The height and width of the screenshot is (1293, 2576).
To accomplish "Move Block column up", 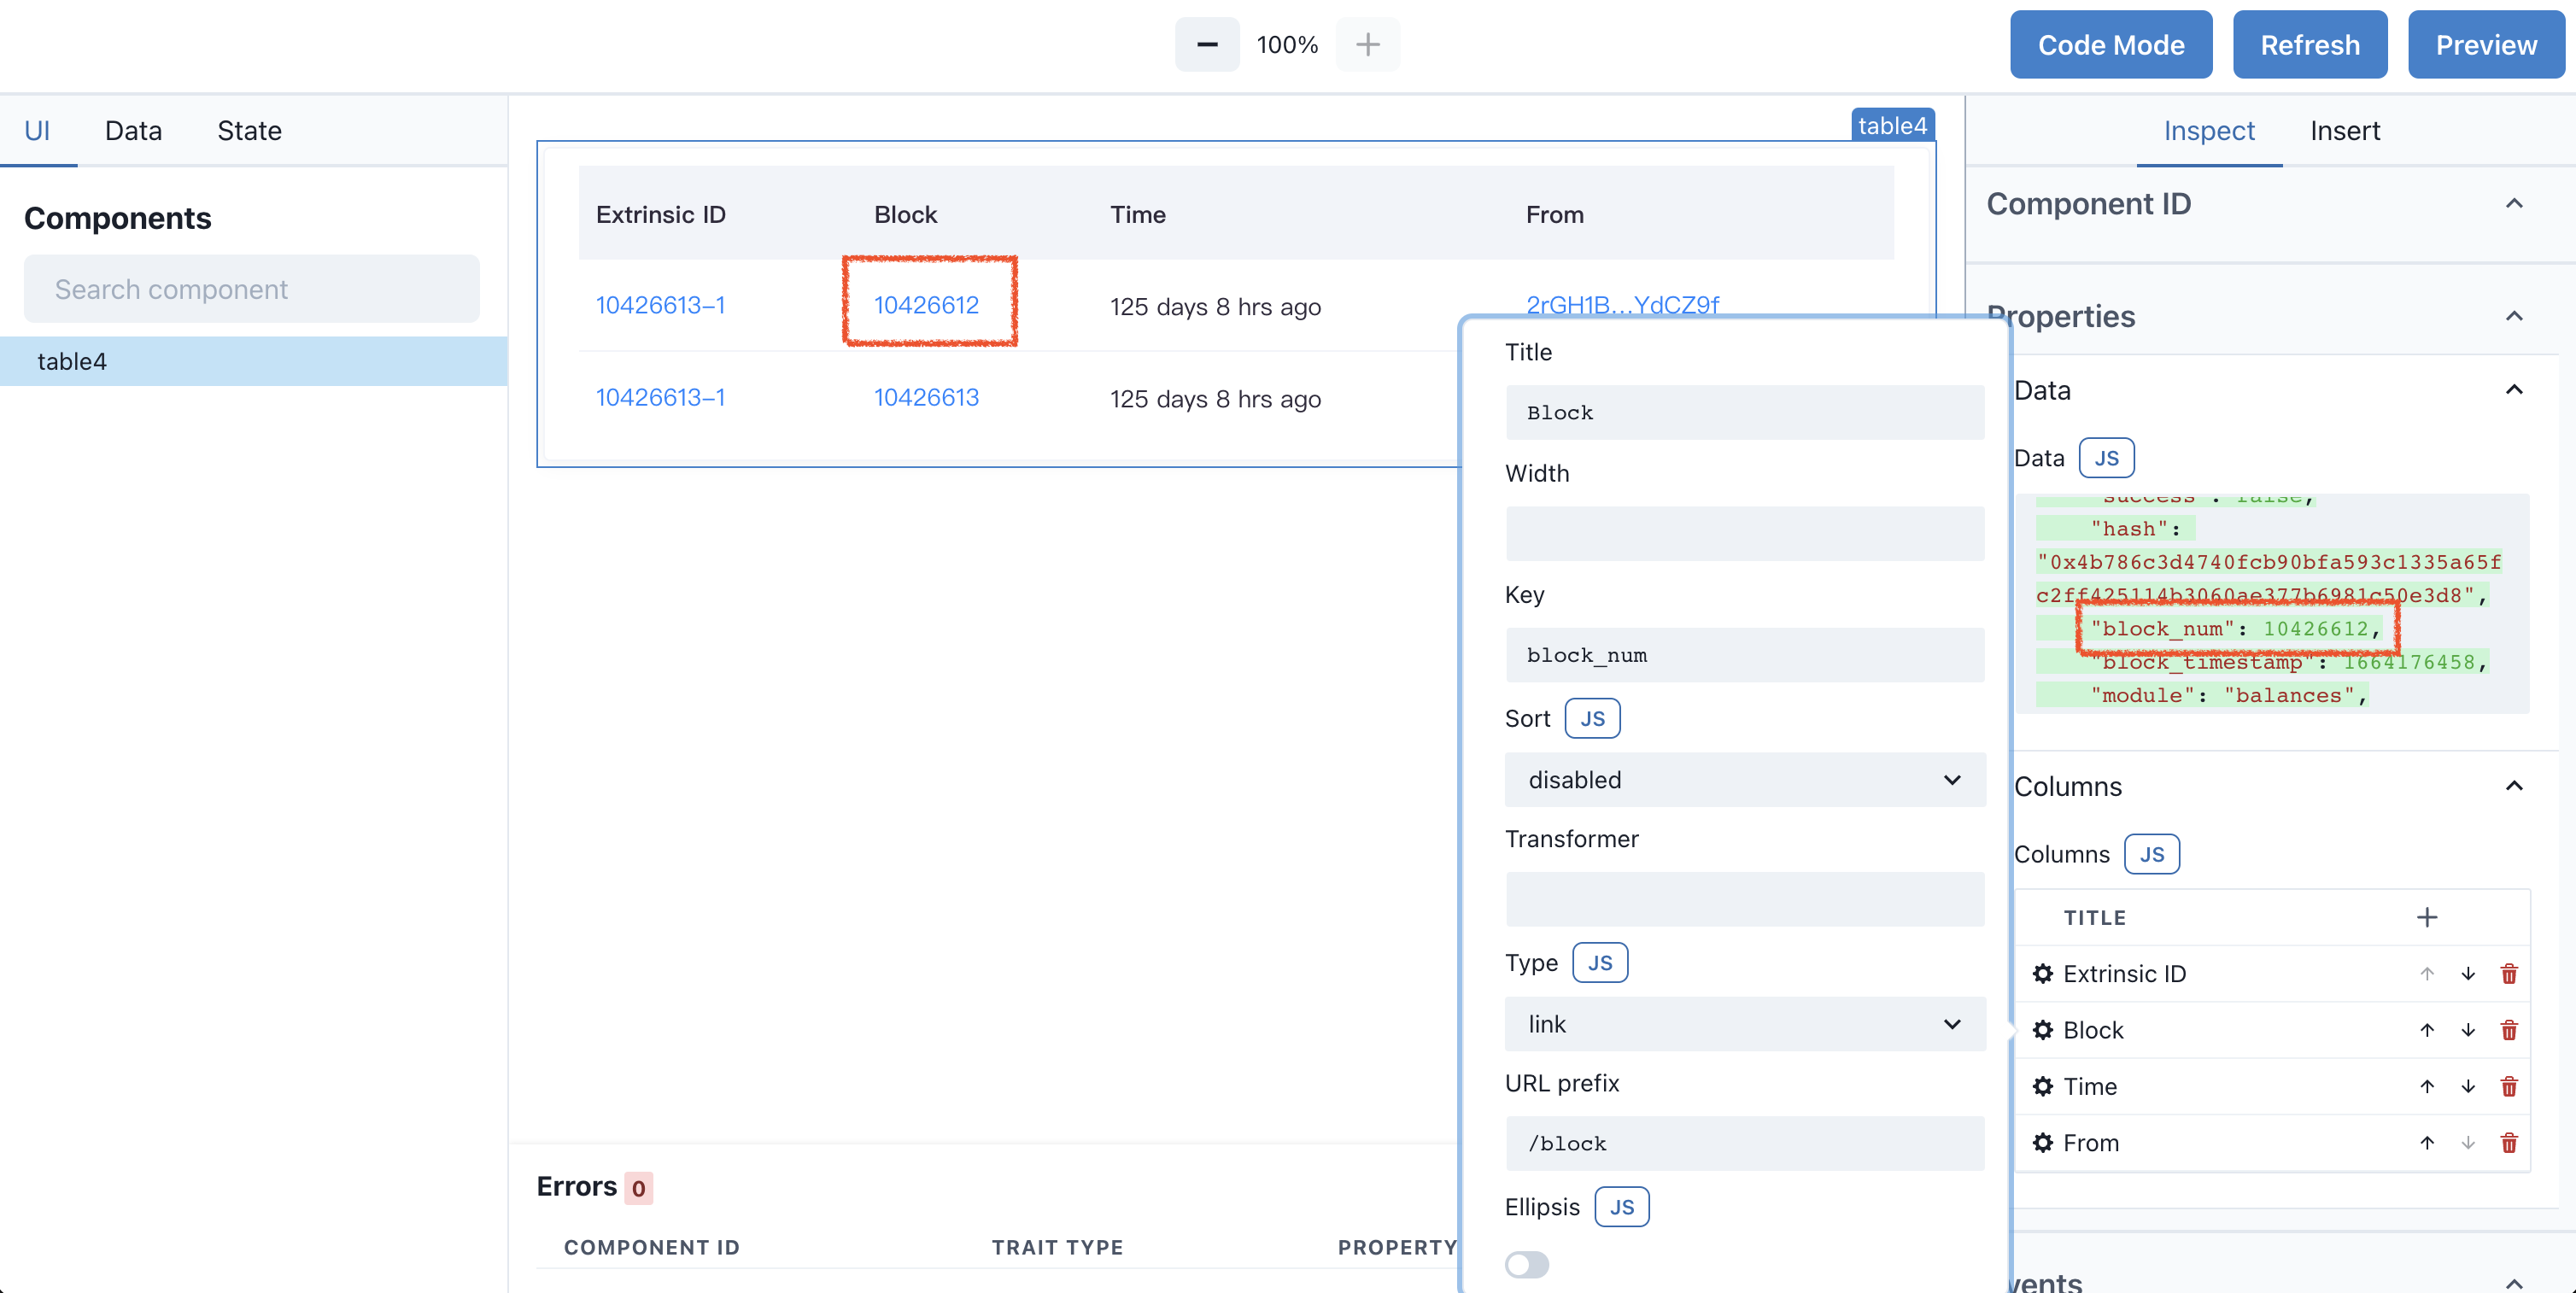I will point(2426,1029).
